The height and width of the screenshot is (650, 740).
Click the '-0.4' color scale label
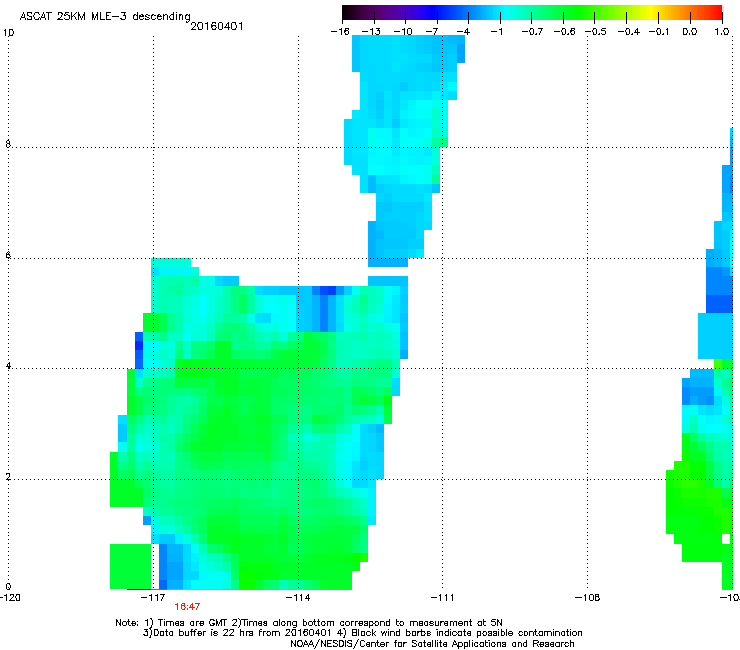click(629, 32)
